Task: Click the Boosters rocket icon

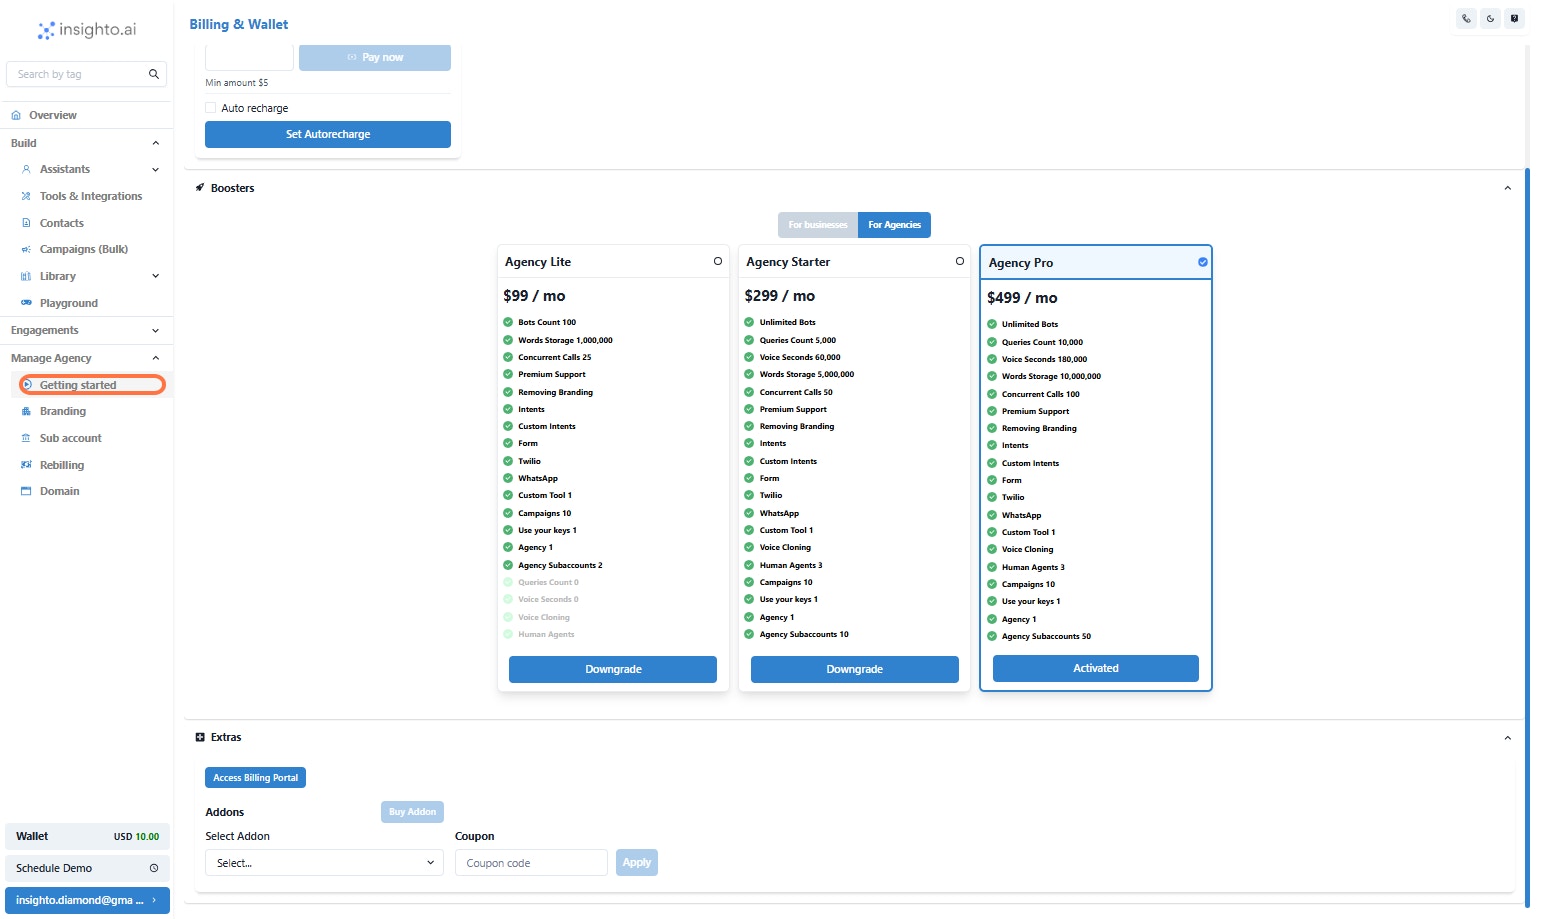Action: click(200, 188)
